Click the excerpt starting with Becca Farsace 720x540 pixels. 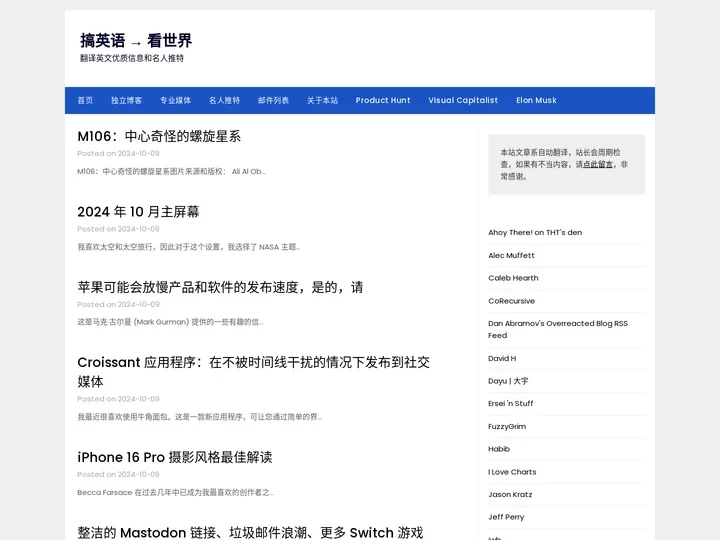pos(175,492)
